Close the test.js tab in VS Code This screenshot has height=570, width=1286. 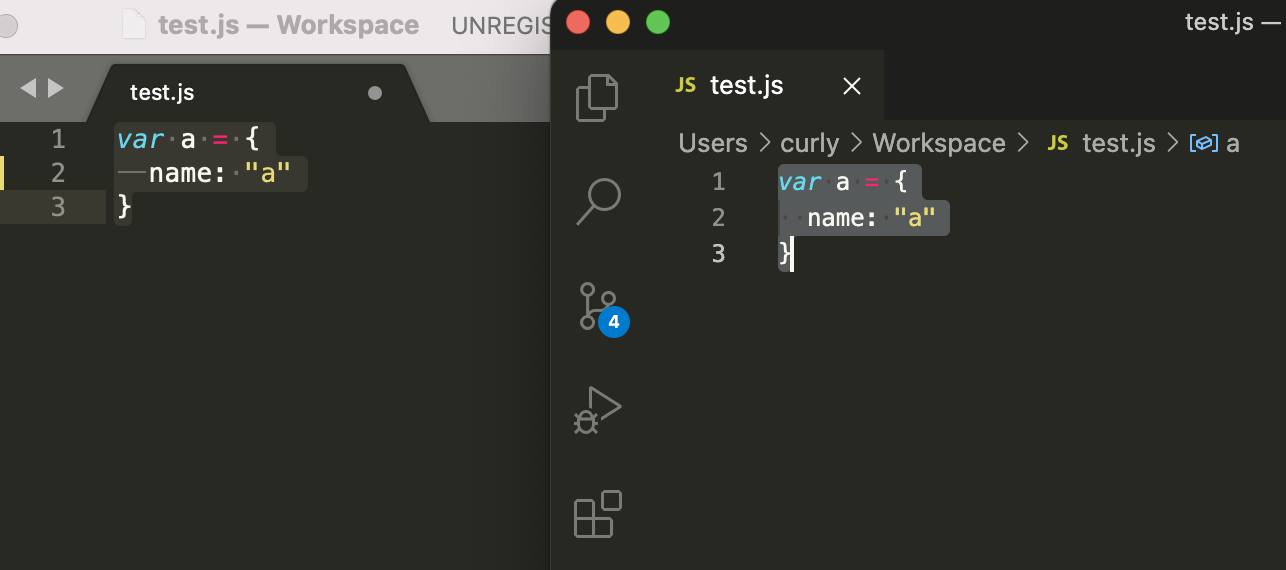click(852, 86)
